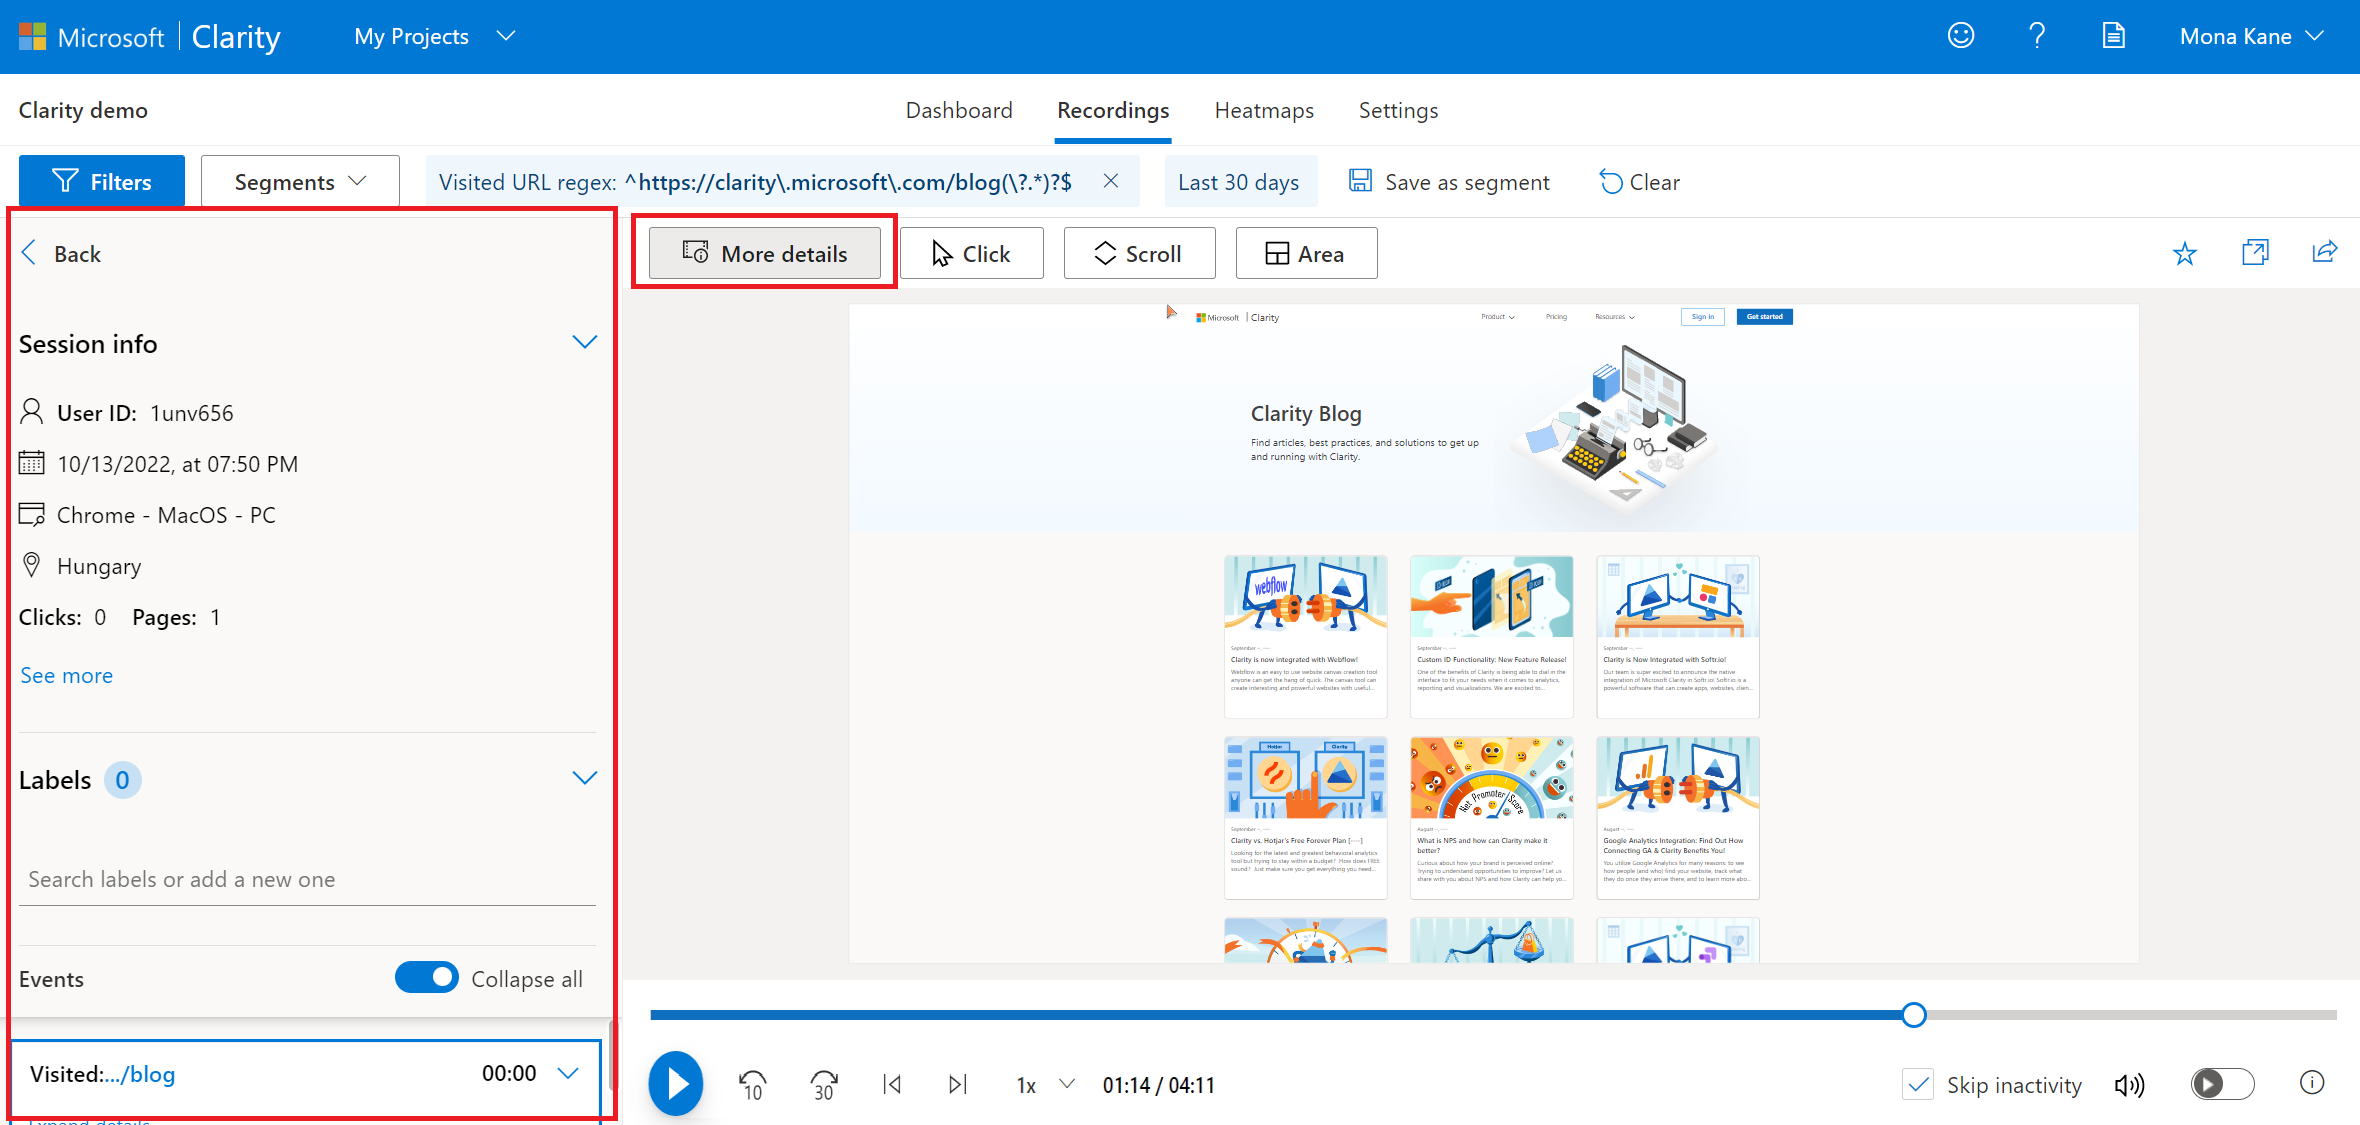Click the 01:14 / 04:11 time display
Viewport: 2360px width, 1125px height.
click(x=1159, y=1085)
